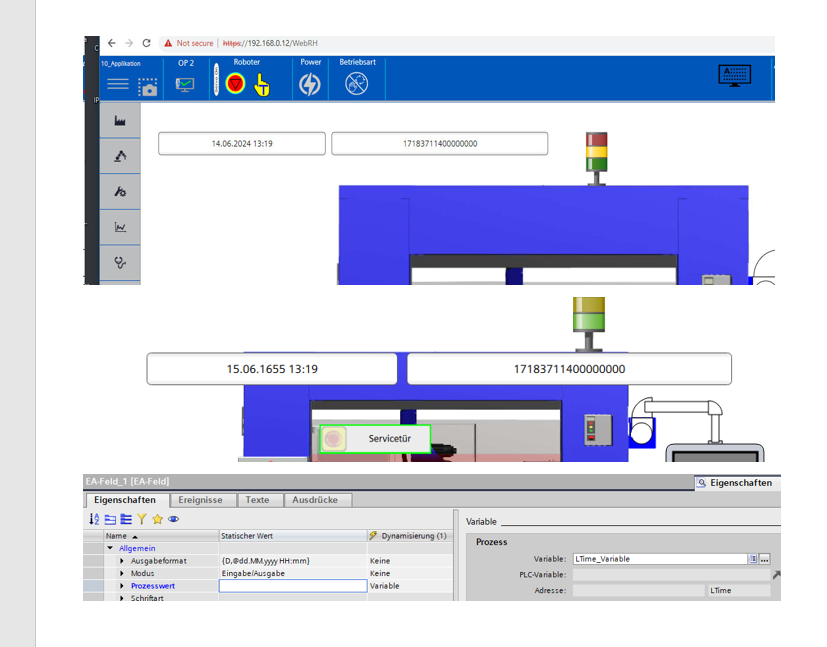
Task: Expand the Modus row
Action: (122, 573)
